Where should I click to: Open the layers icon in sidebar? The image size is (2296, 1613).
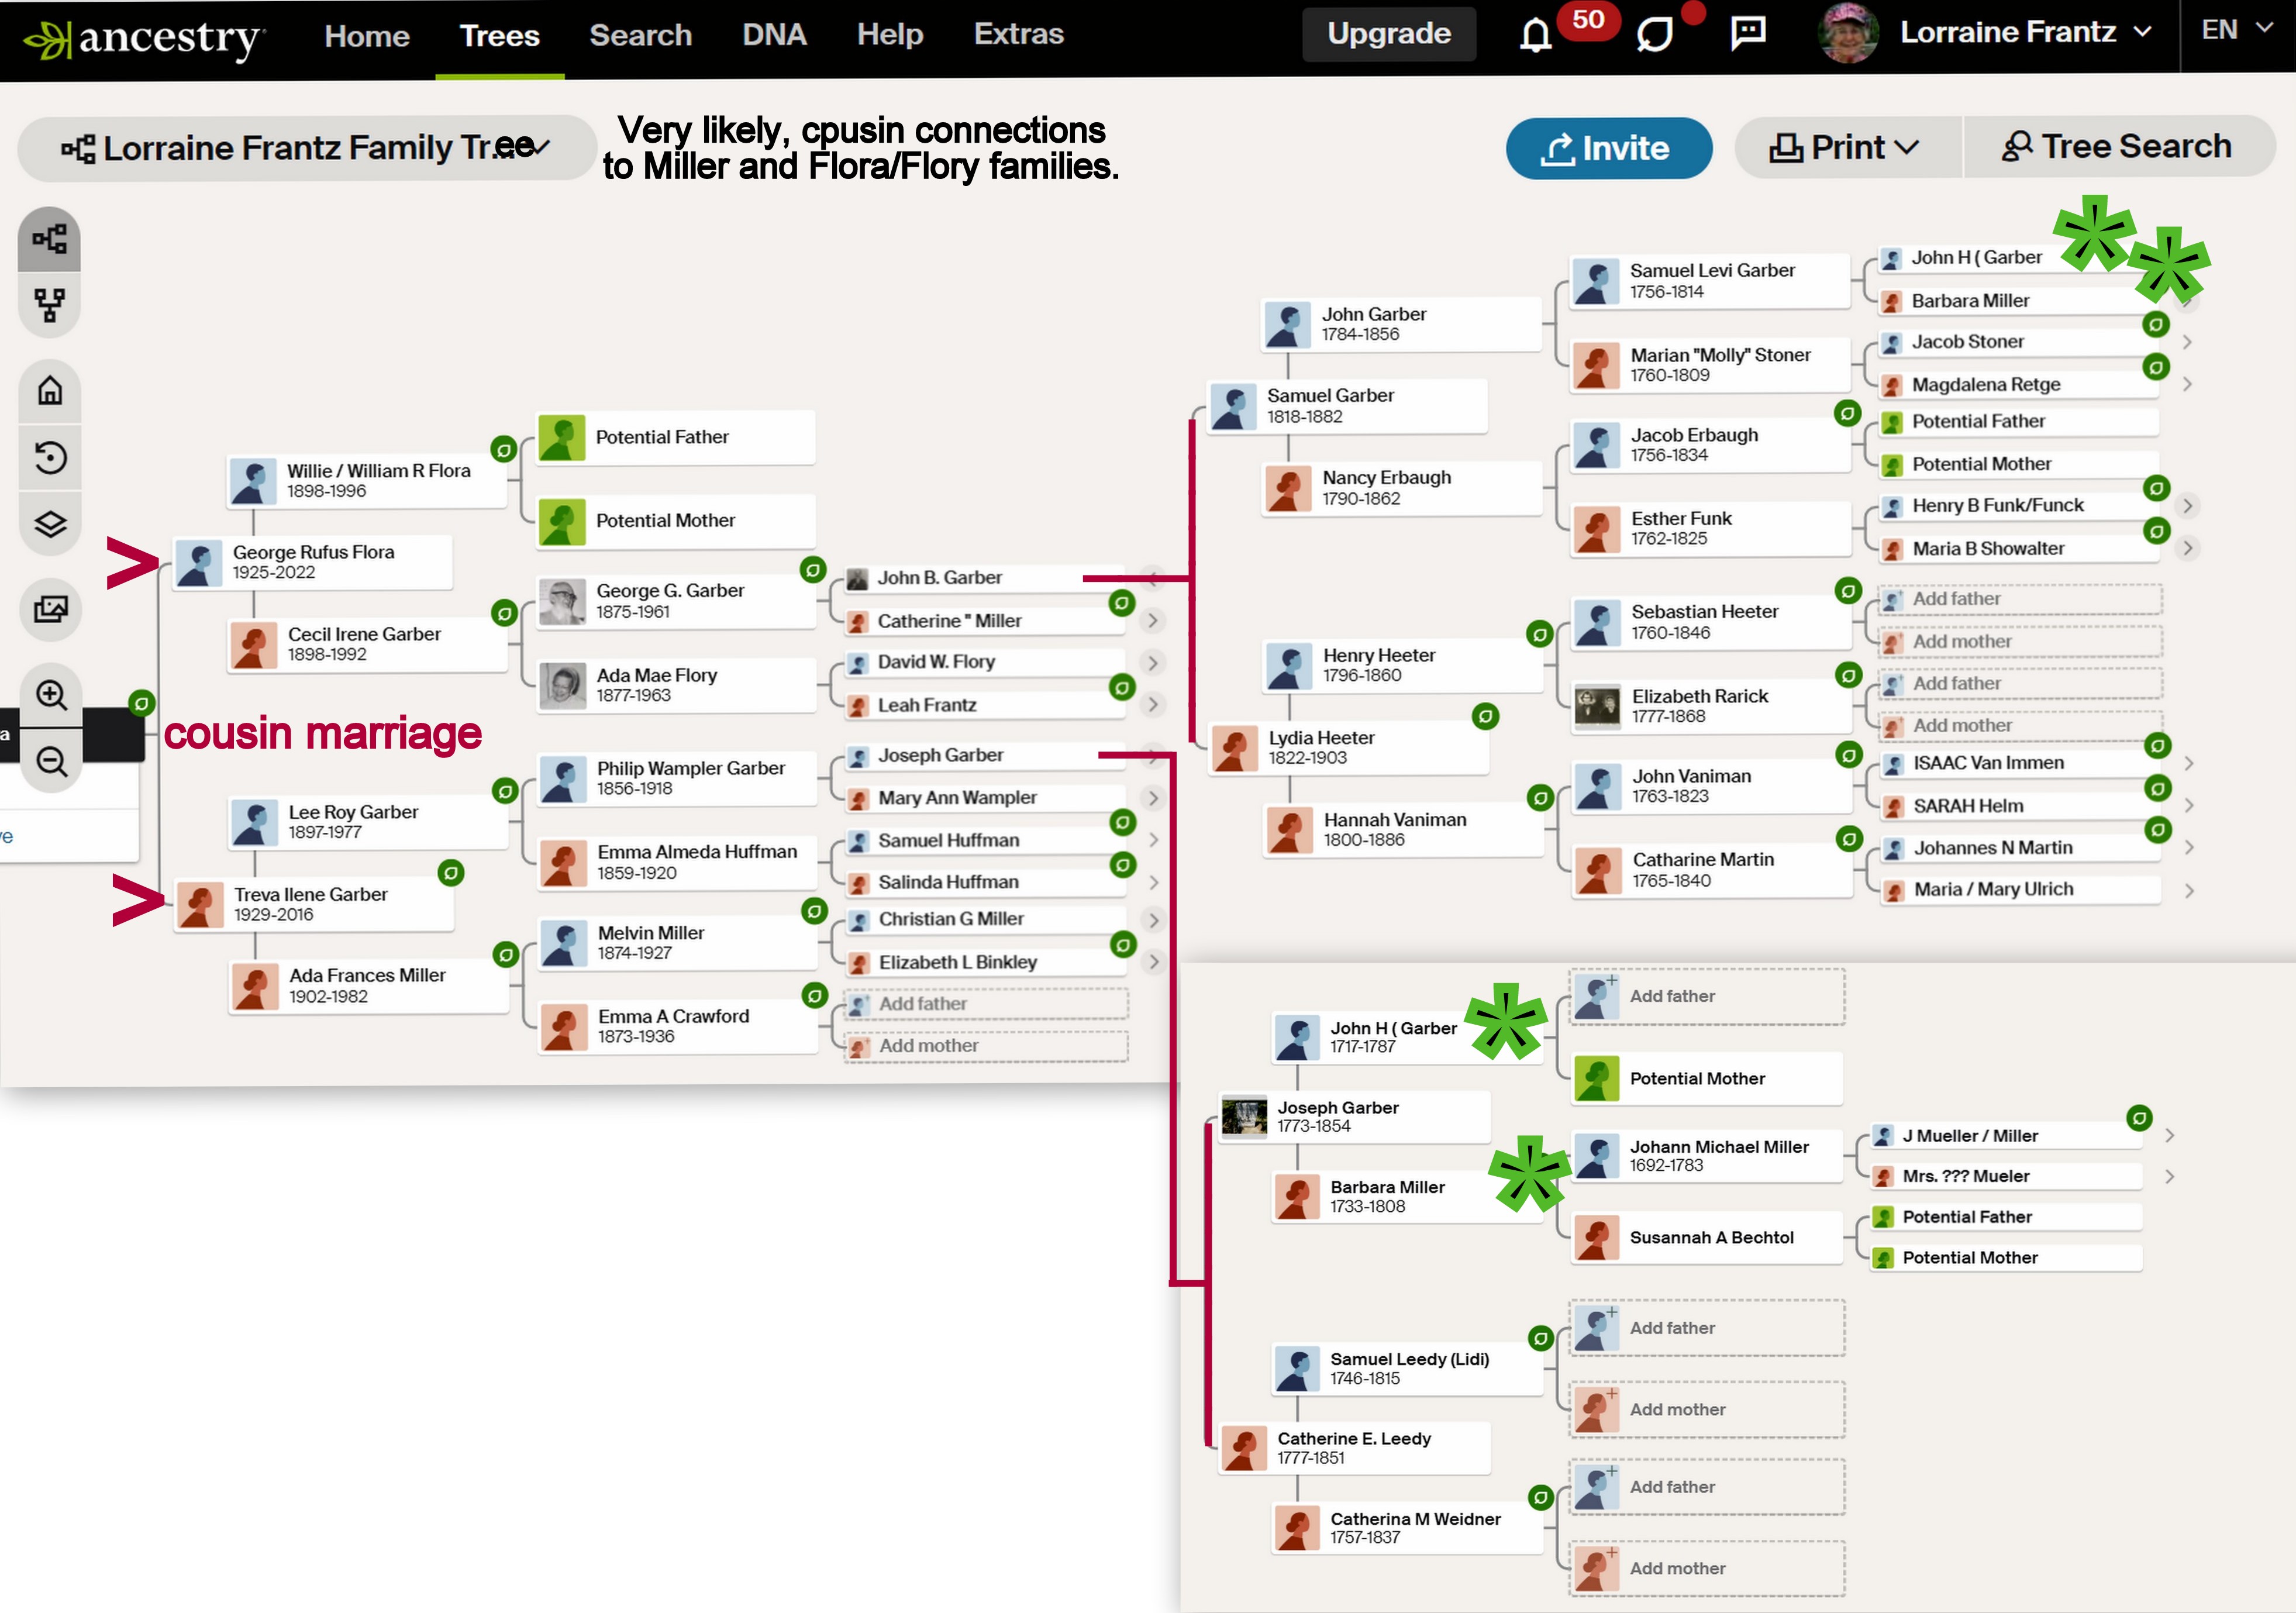pos(50,524)
